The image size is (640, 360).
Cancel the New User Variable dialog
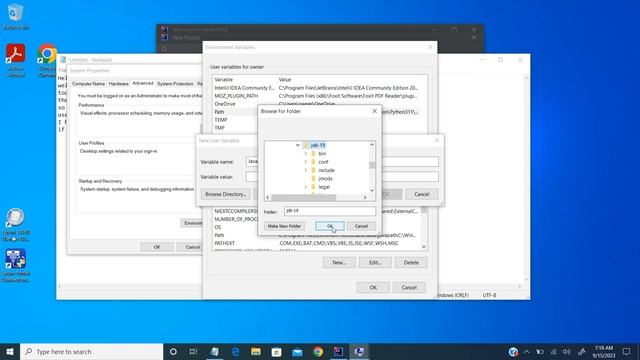click(x=422, y=194)
